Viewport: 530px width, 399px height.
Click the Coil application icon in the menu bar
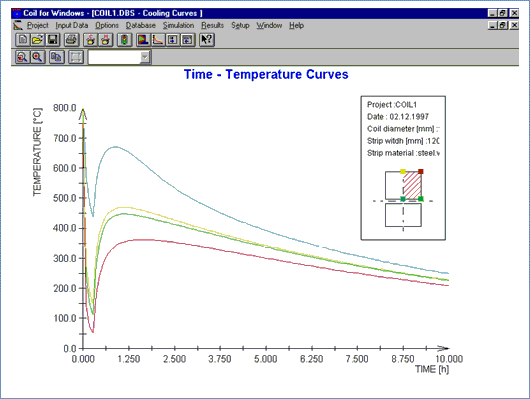(x=18, y=25)
